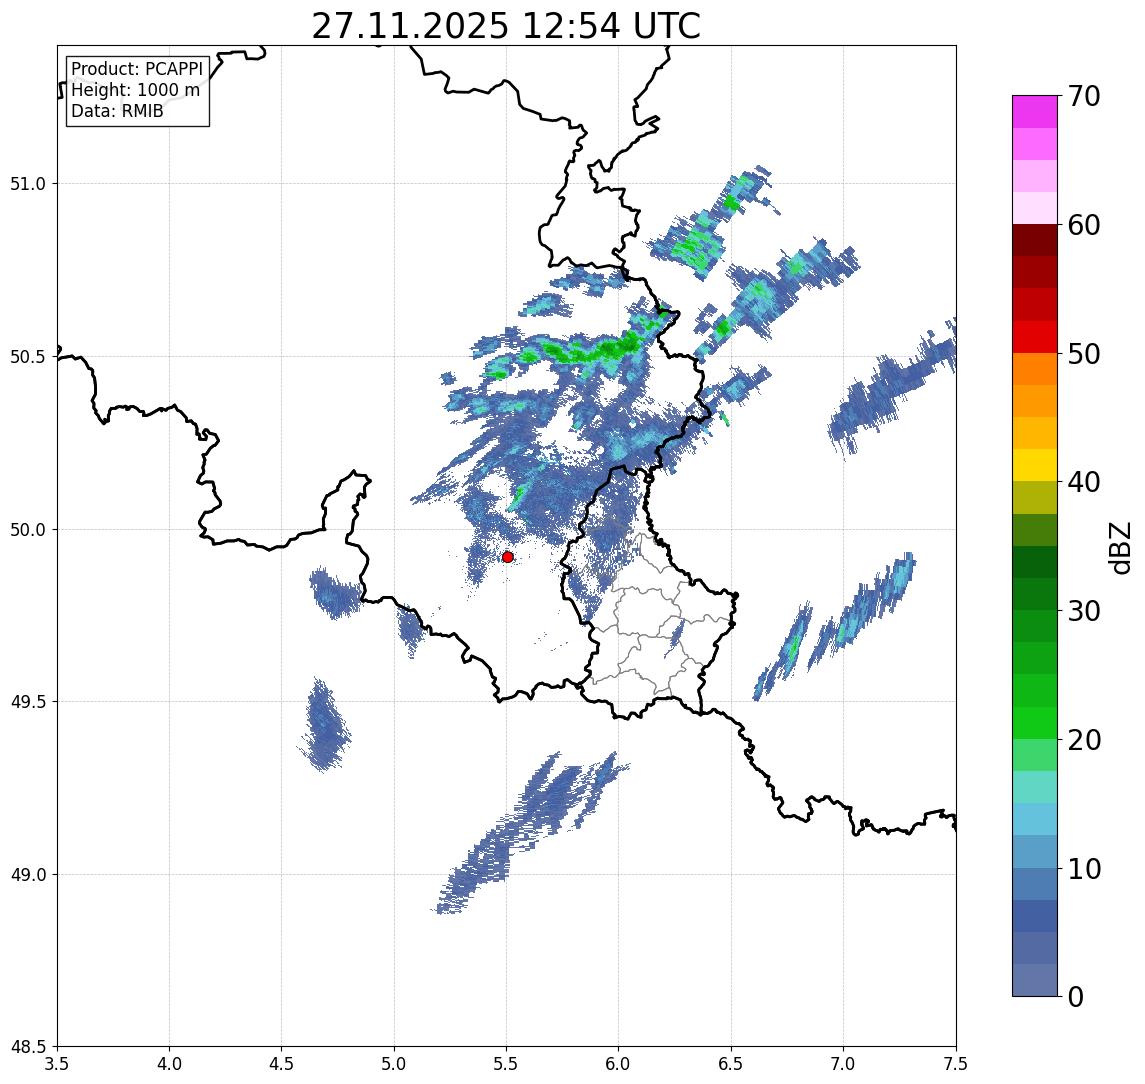The height and width of the screenshot is (1084, 1145).
Task: Click the longitude axis label 3.5
Action: point(57,1064)
